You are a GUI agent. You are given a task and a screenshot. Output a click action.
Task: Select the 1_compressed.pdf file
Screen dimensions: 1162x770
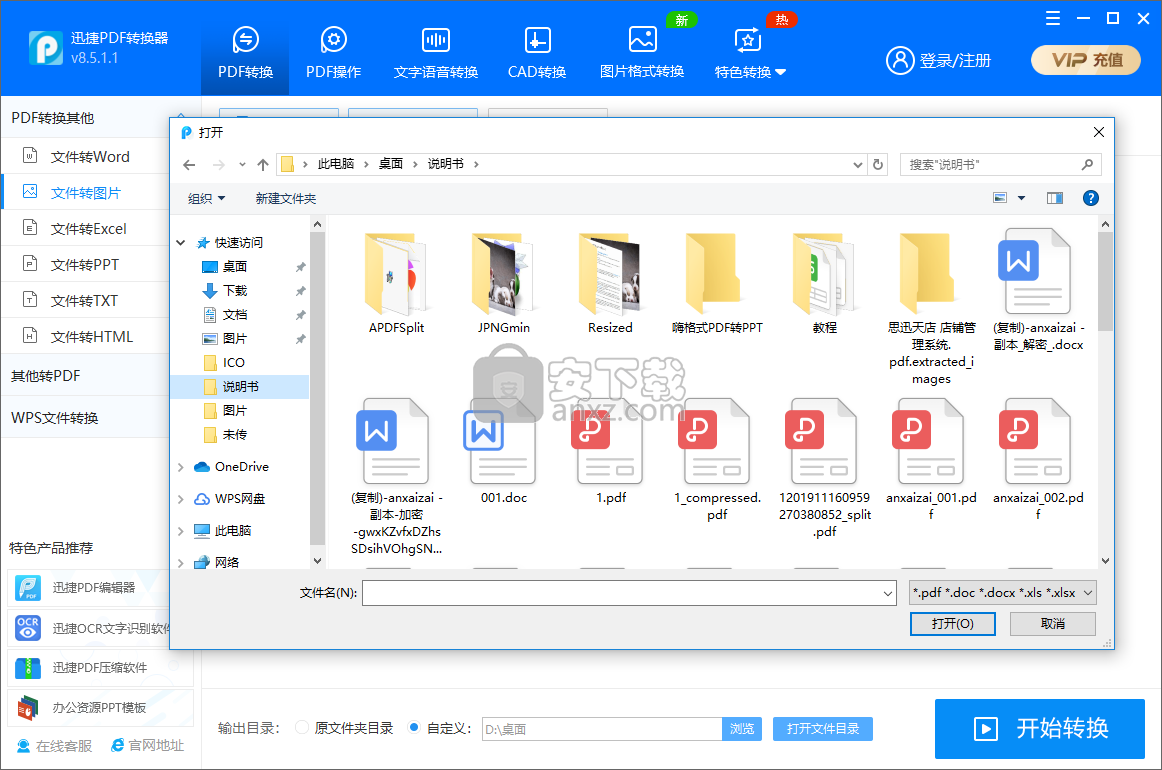click(717, 460)
